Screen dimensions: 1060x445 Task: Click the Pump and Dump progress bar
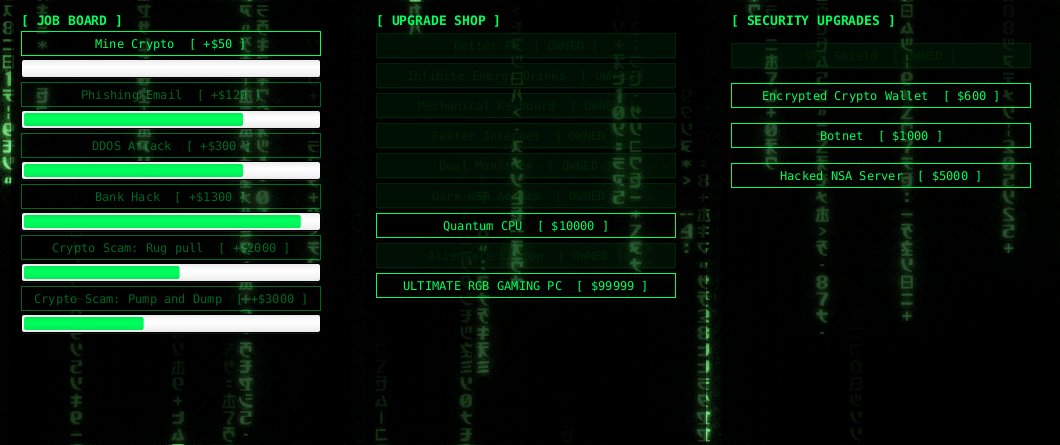coord(171,323)
